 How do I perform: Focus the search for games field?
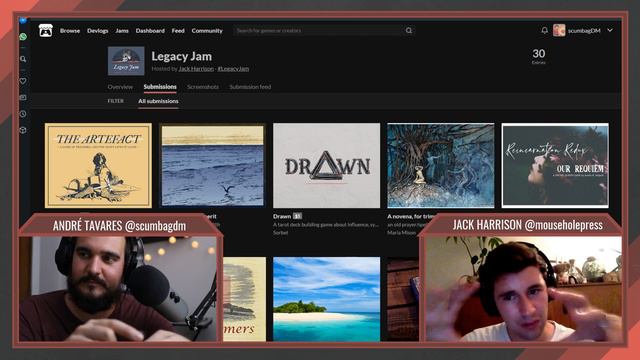(318, 31)
